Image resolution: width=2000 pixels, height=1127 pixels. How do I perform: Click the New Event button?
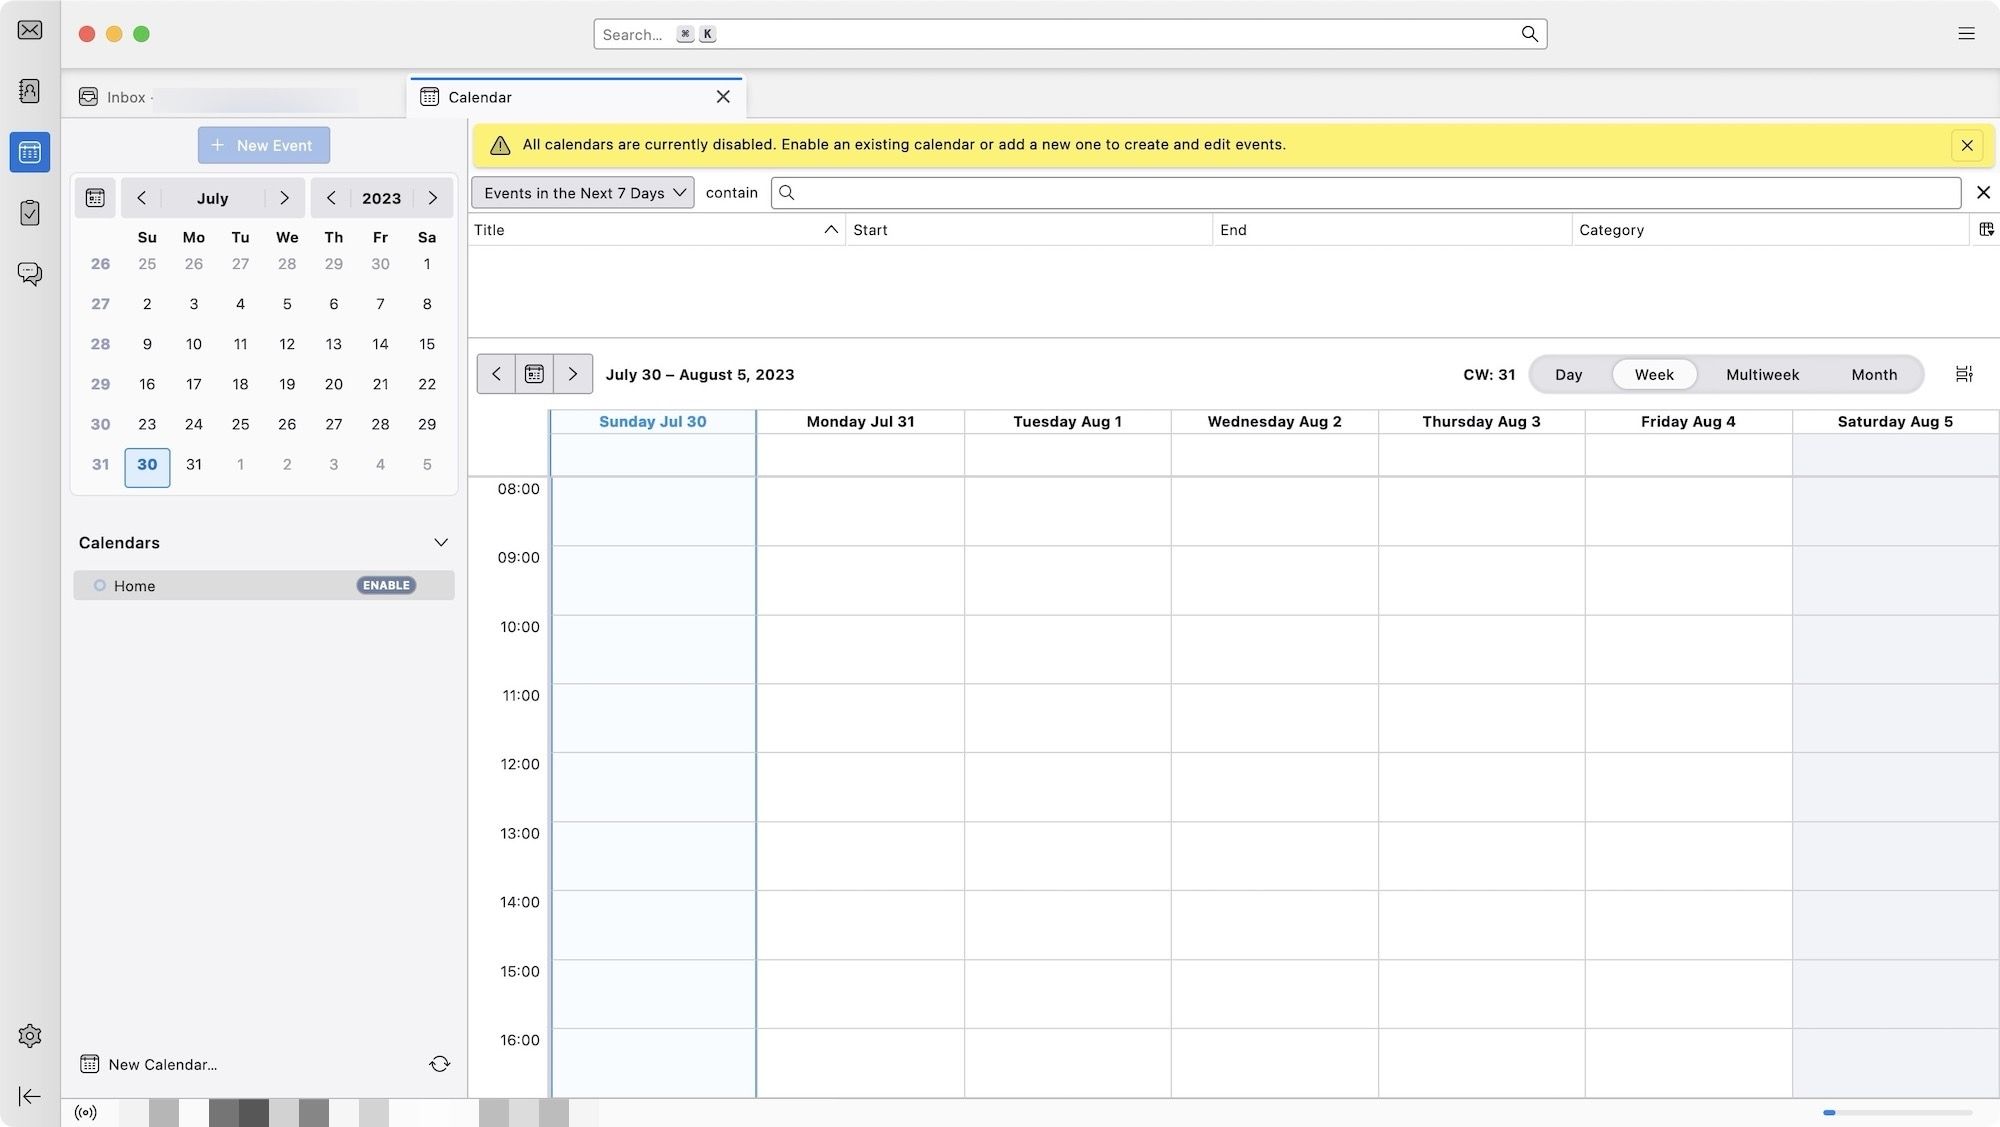[264, 144]
